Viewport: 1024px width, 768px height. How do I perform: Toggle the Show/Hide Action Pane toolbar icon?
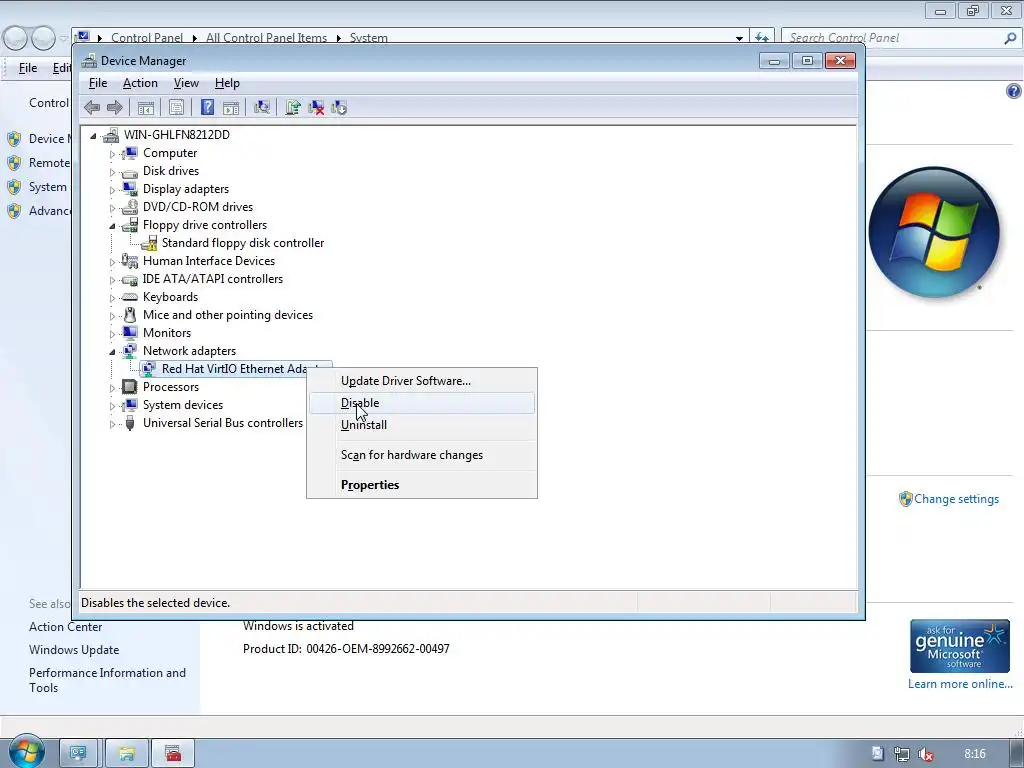[231, 108]
